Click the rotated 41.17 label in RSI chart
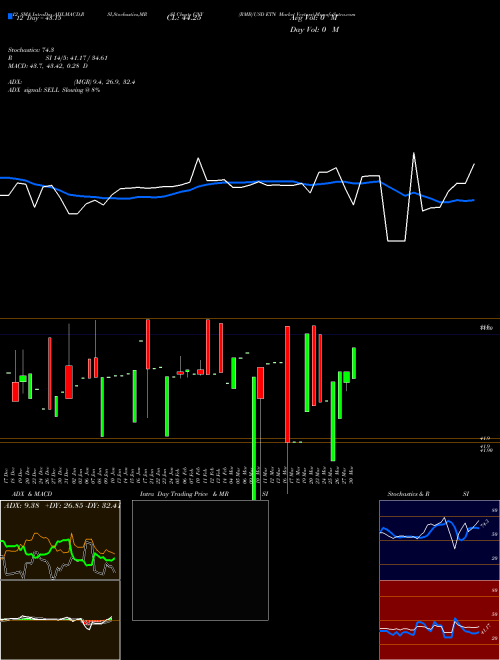The image size is (500, 660). click(484, 630)
